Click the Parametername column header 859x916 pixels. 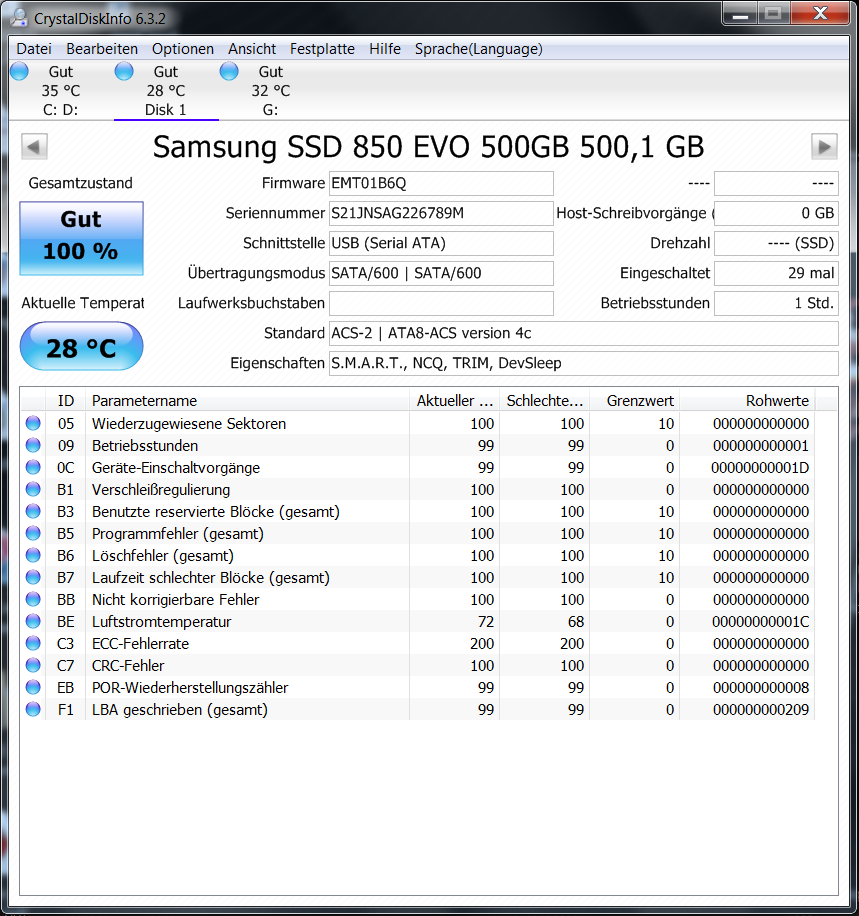[247, 401]
